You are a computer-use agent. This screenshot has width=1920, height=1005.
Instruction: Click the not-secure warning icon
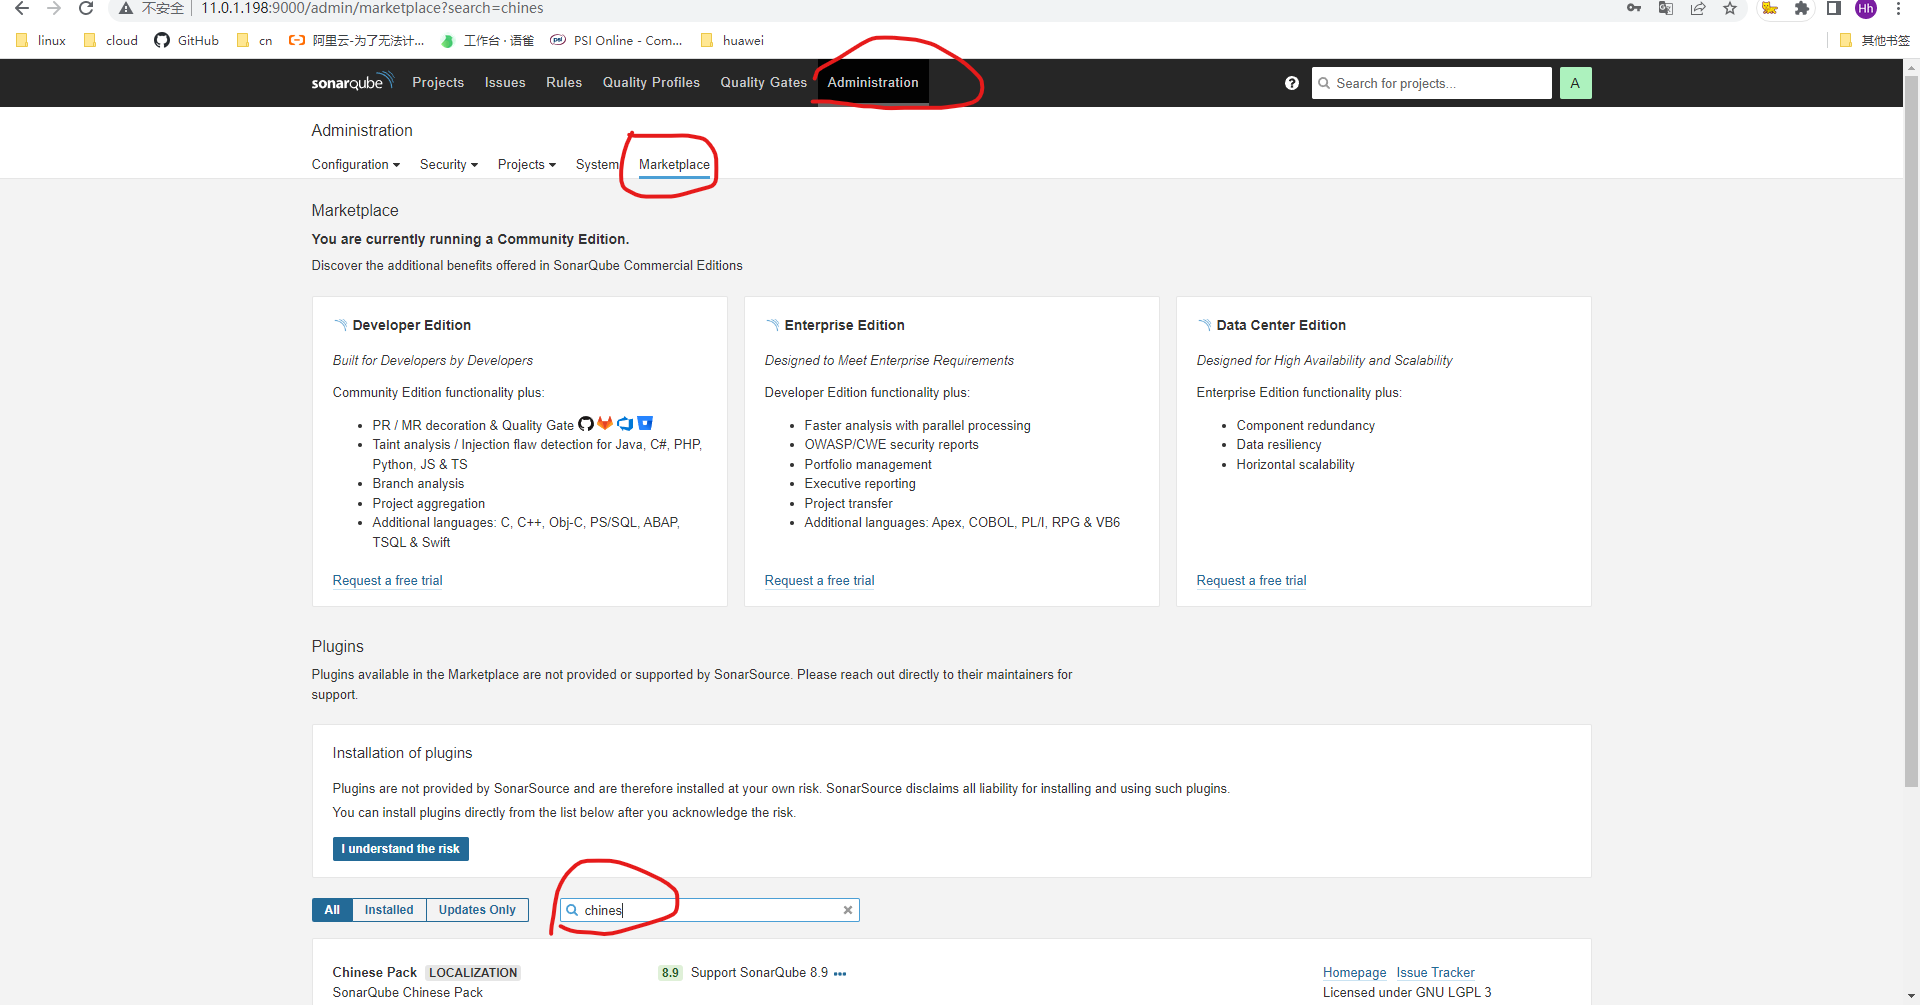pos(126,8)
